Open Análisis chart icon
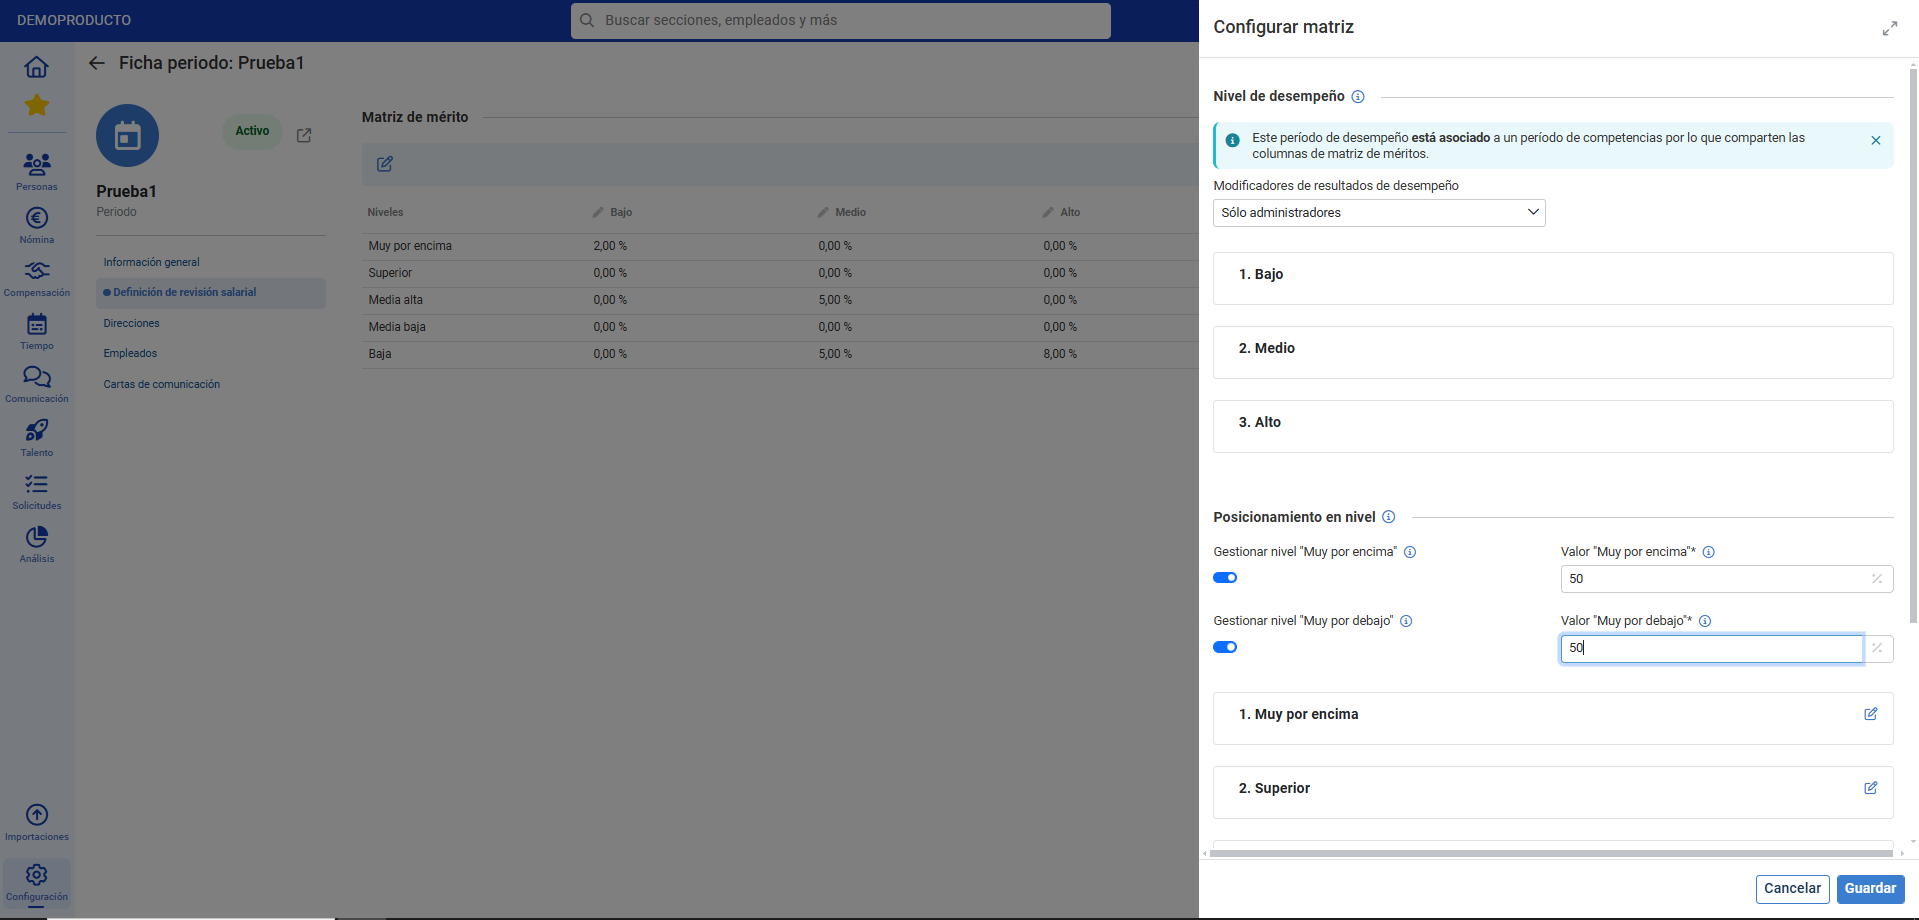 37,537
